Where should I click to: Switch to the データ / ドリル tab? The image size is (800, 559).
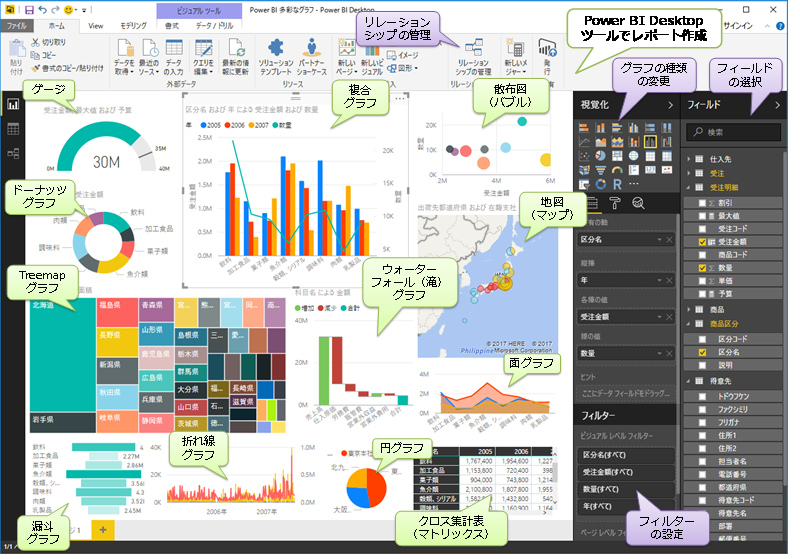pyautogui.click(x=215, y=26)
